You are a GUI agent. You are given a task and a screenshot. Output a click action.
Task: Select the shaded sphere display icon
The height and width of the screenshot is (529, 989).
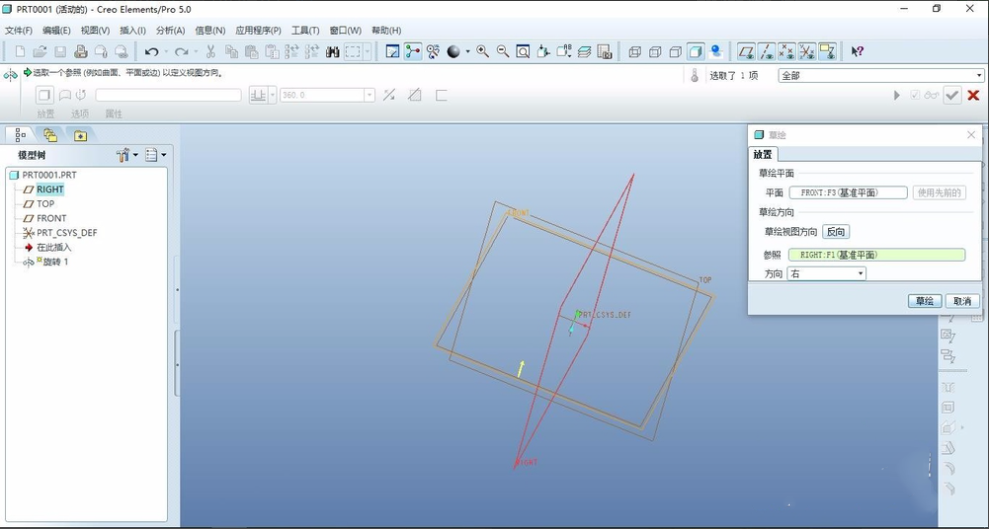coord(453,52)
